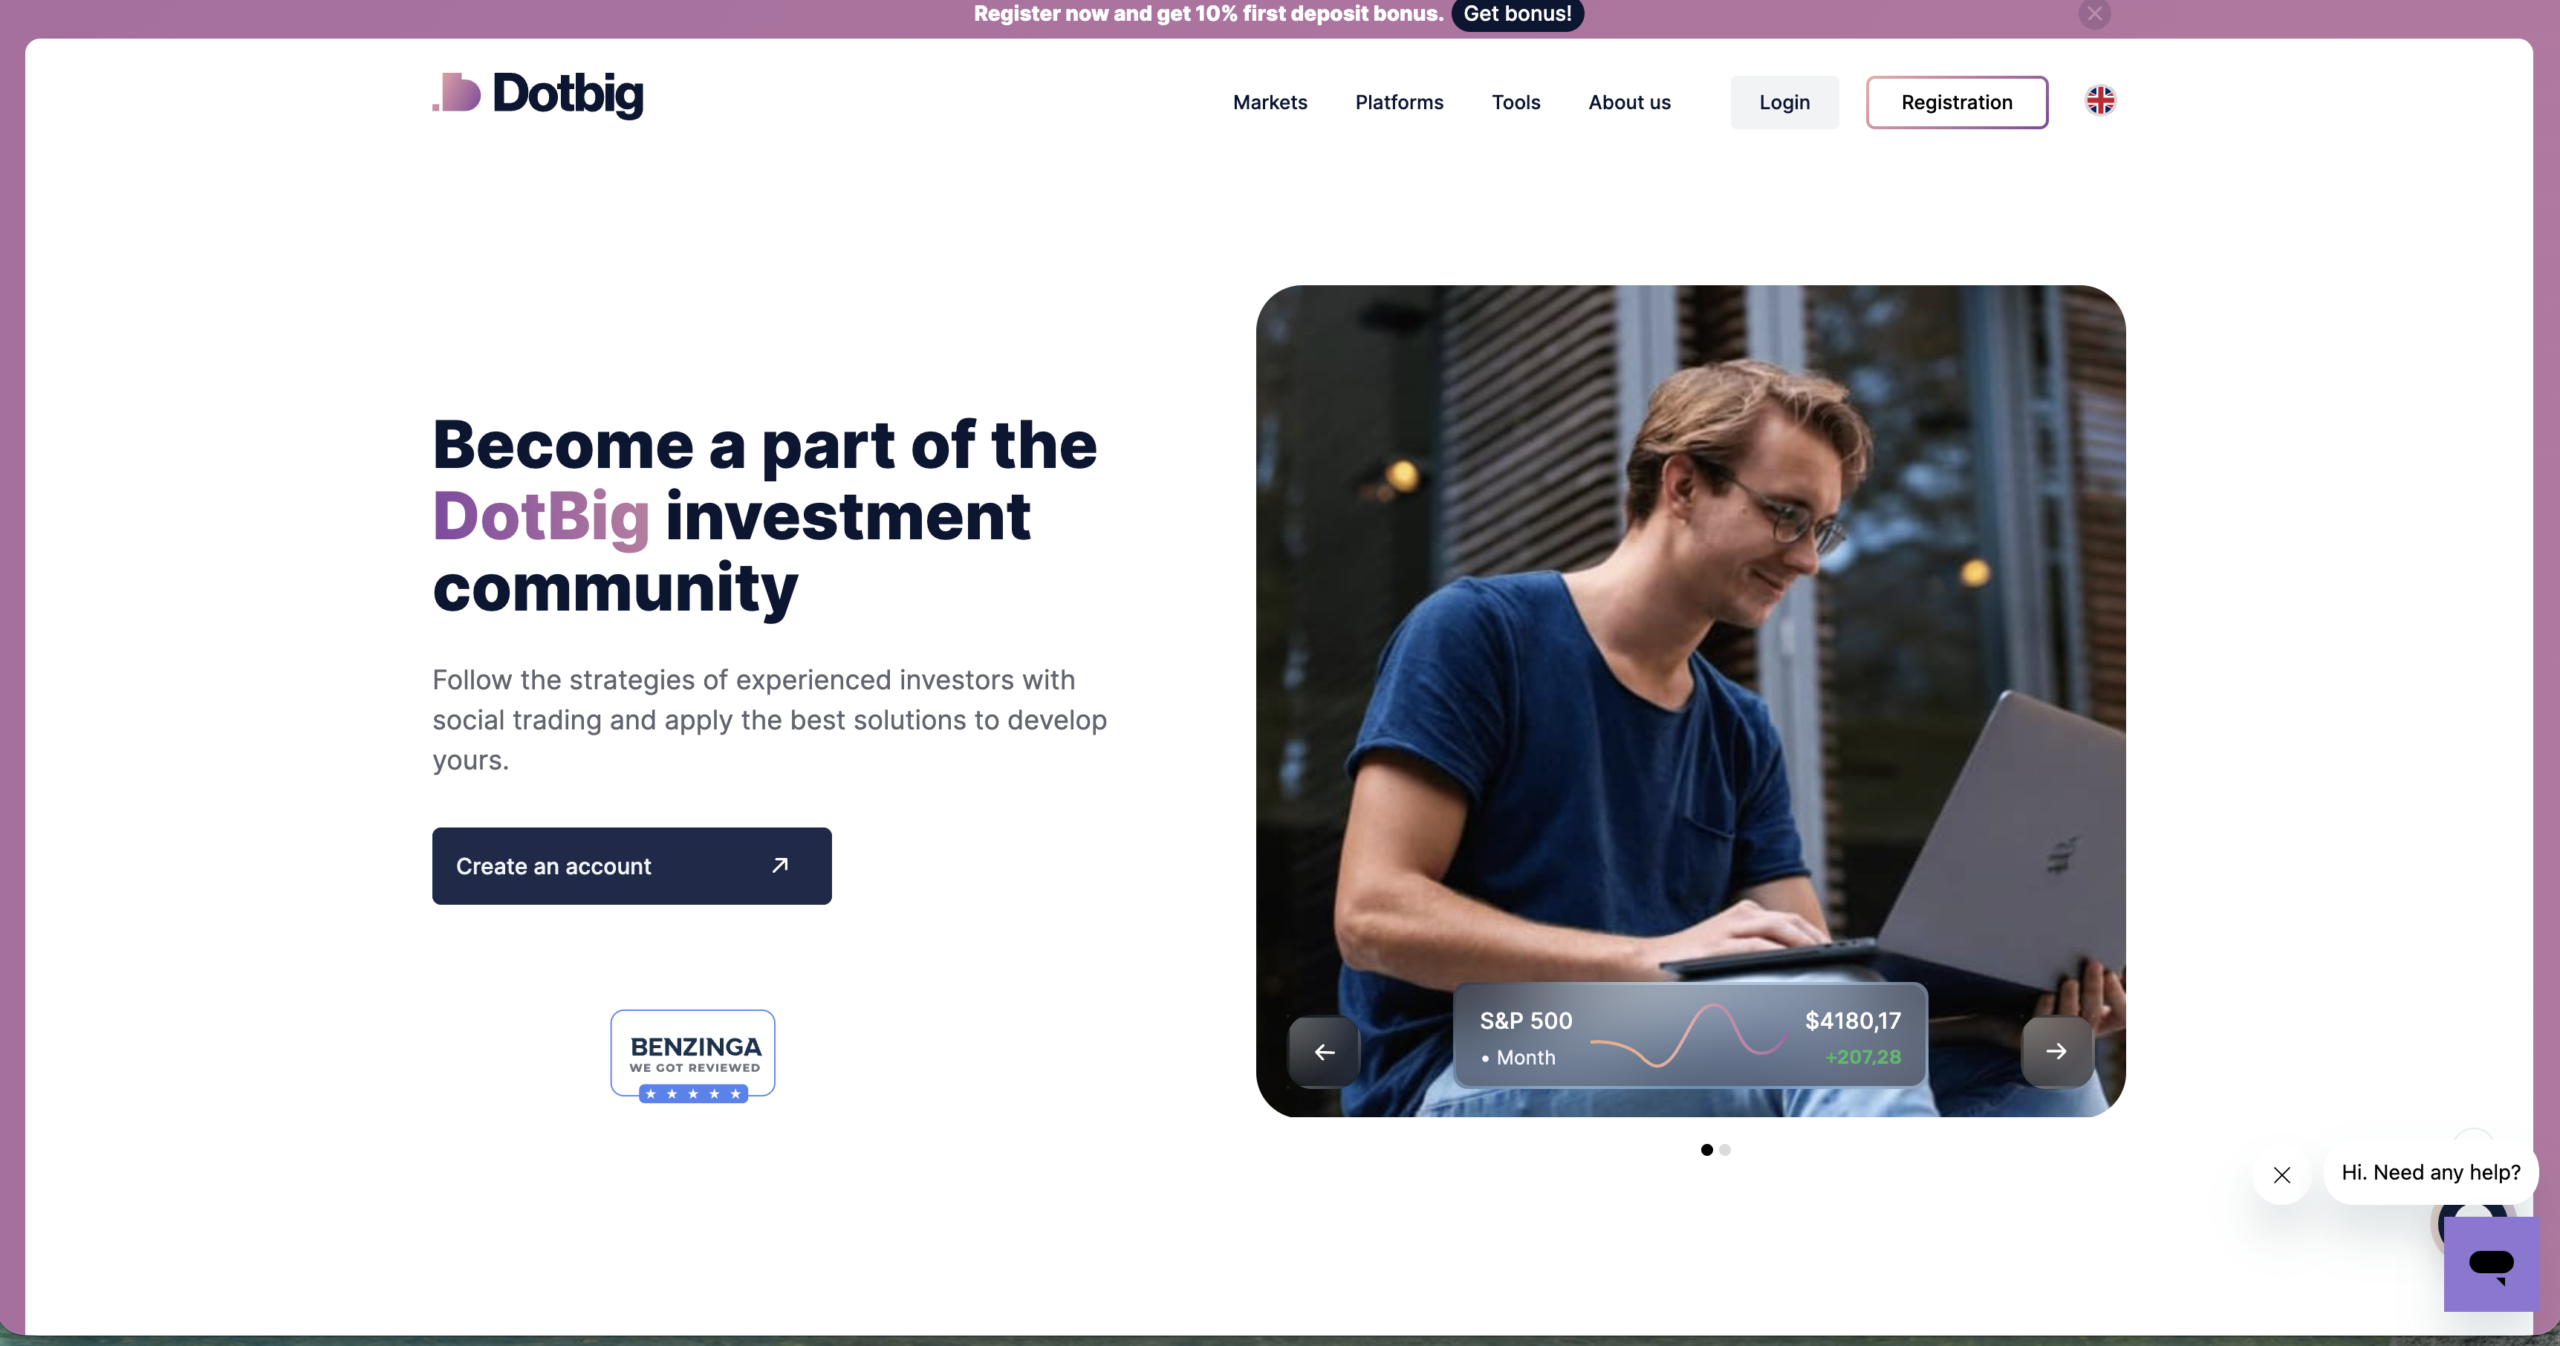The width and height of the screenshot is (2560, 1346).
Task: Click Create an account button
Action: [x=632, y=866]
